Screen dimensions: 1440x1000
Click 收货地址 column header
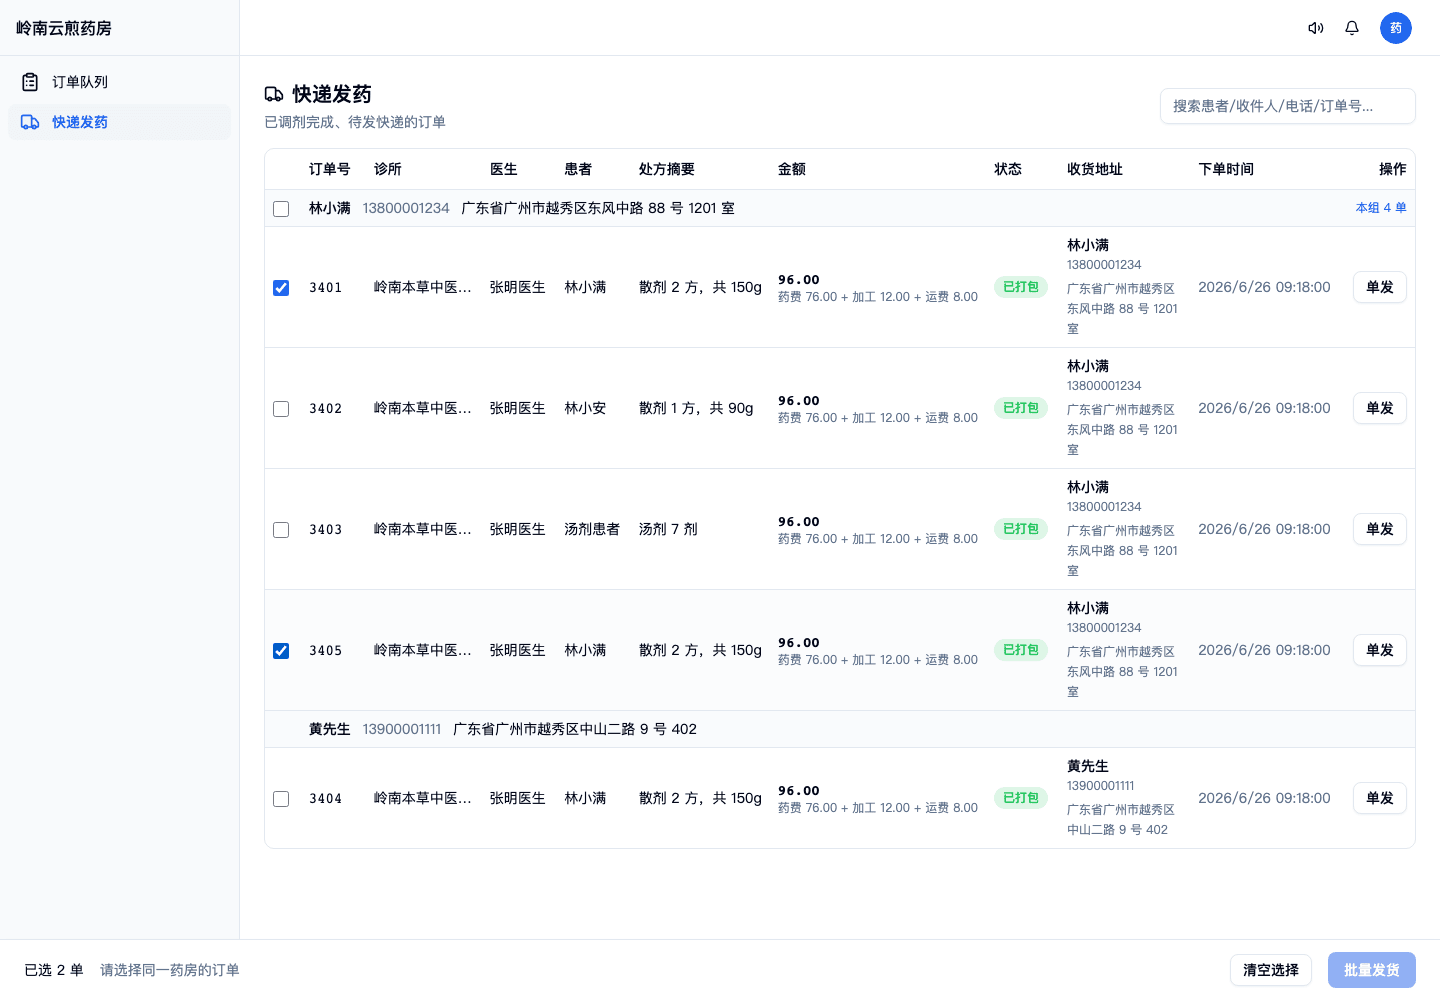(1095, 169)
